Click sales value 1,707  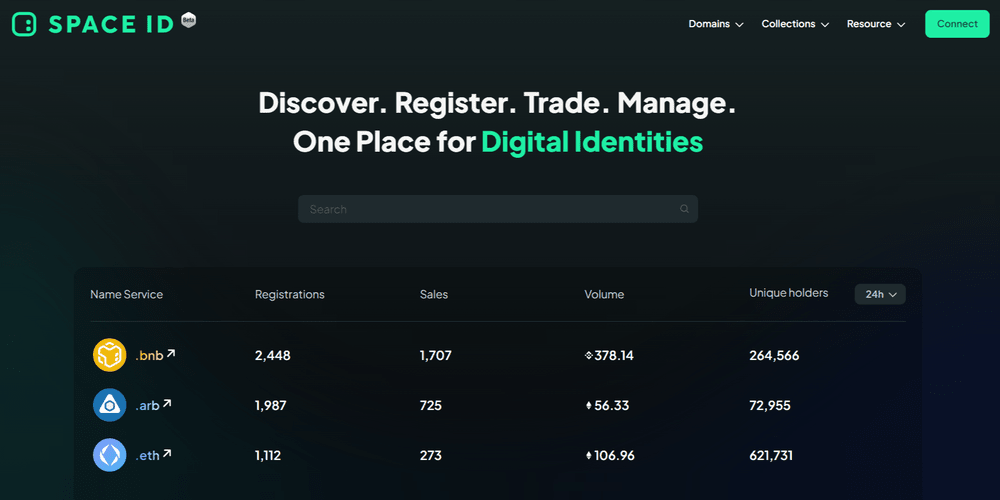436,355
